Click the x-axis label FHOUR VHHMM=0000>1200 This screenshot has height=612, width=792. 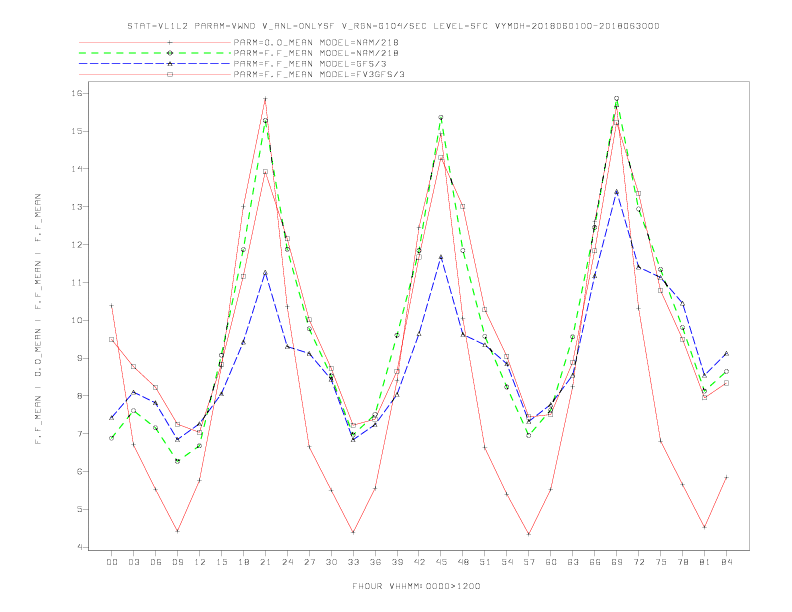pyautogui.click(x=416, y=586)
